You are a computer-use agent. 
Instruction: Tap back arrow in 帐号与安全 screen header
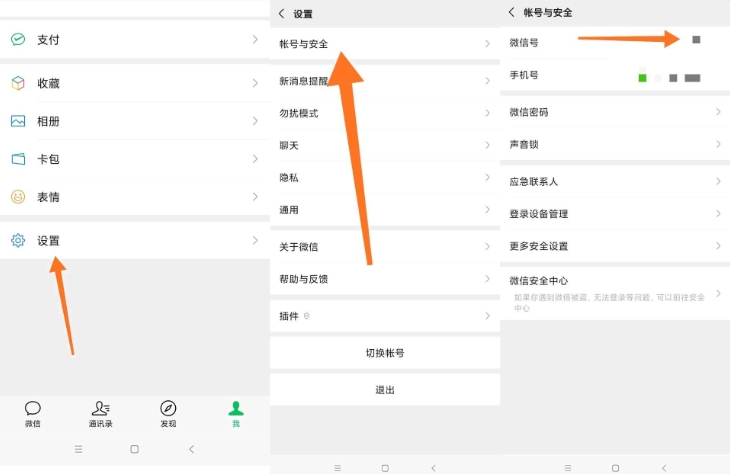click(512, 12)
